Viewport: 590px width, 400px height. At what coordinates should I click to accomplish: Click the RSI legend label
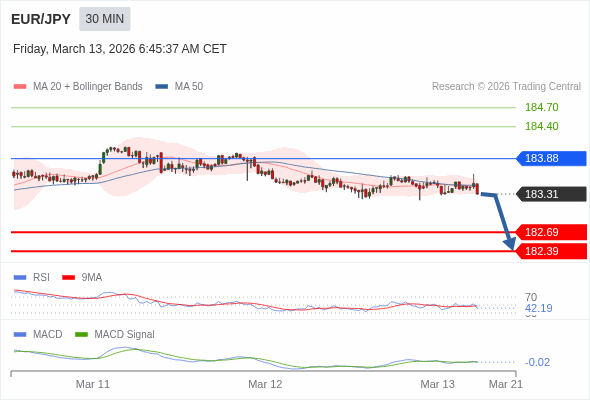click(x=41, y=278)
